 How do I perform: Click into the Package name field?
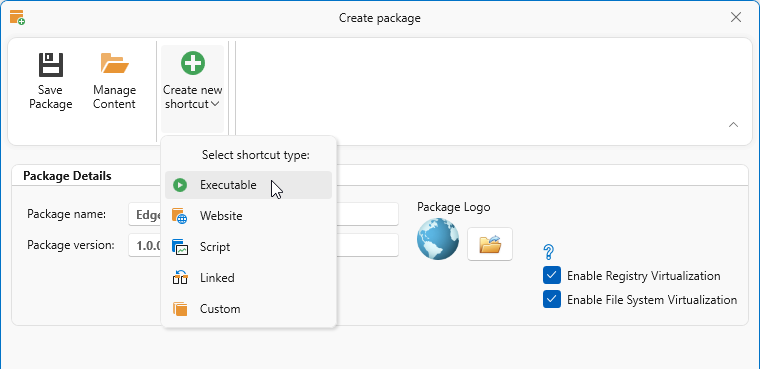click(263, 214)
